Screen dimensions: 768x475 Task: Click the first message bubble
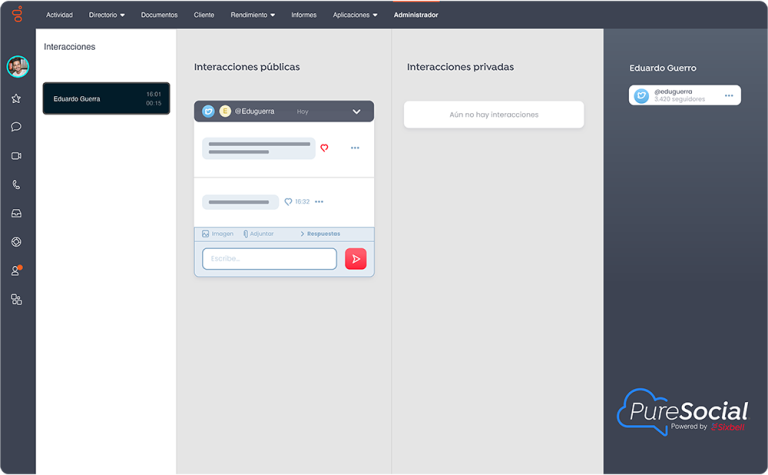259,148
